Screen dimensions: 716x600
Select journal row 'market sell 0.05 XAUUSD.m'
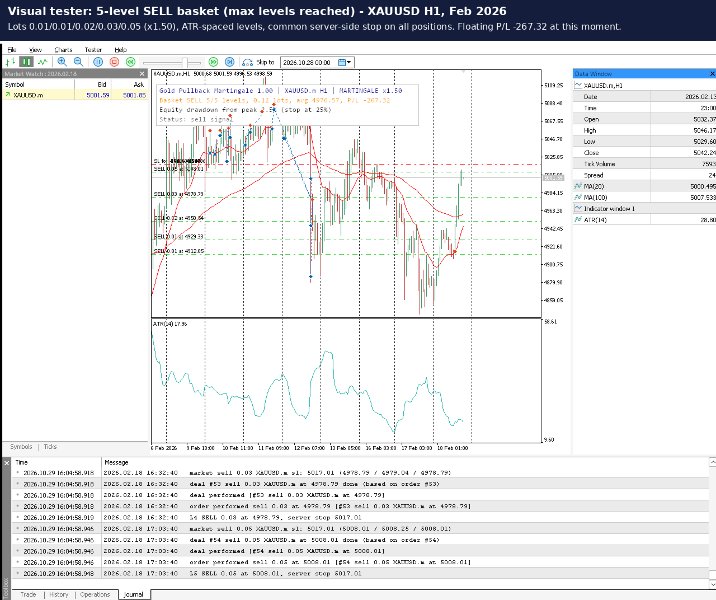360,528
